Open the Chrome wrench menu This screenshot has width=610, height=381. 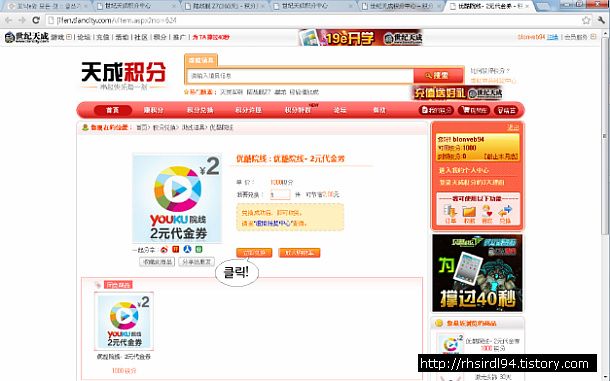(x=601, y=20)
